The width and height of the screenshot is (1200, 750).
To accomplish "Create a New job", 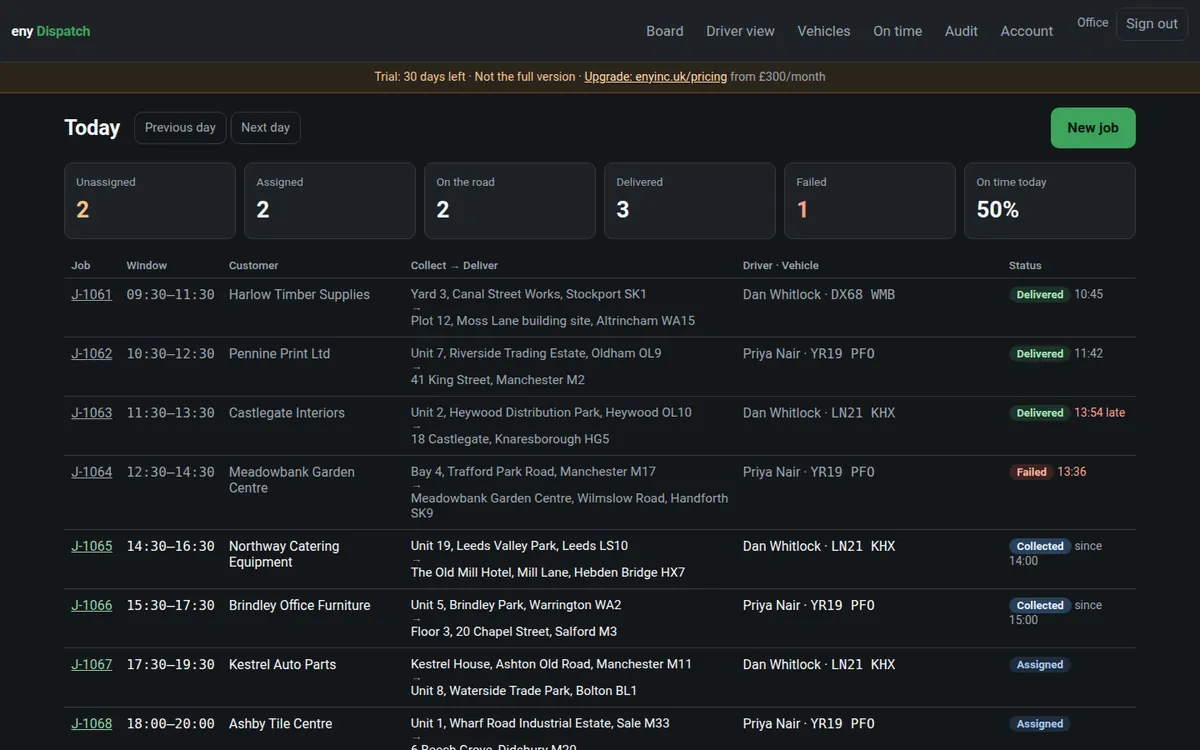I will click(1093, 128).
